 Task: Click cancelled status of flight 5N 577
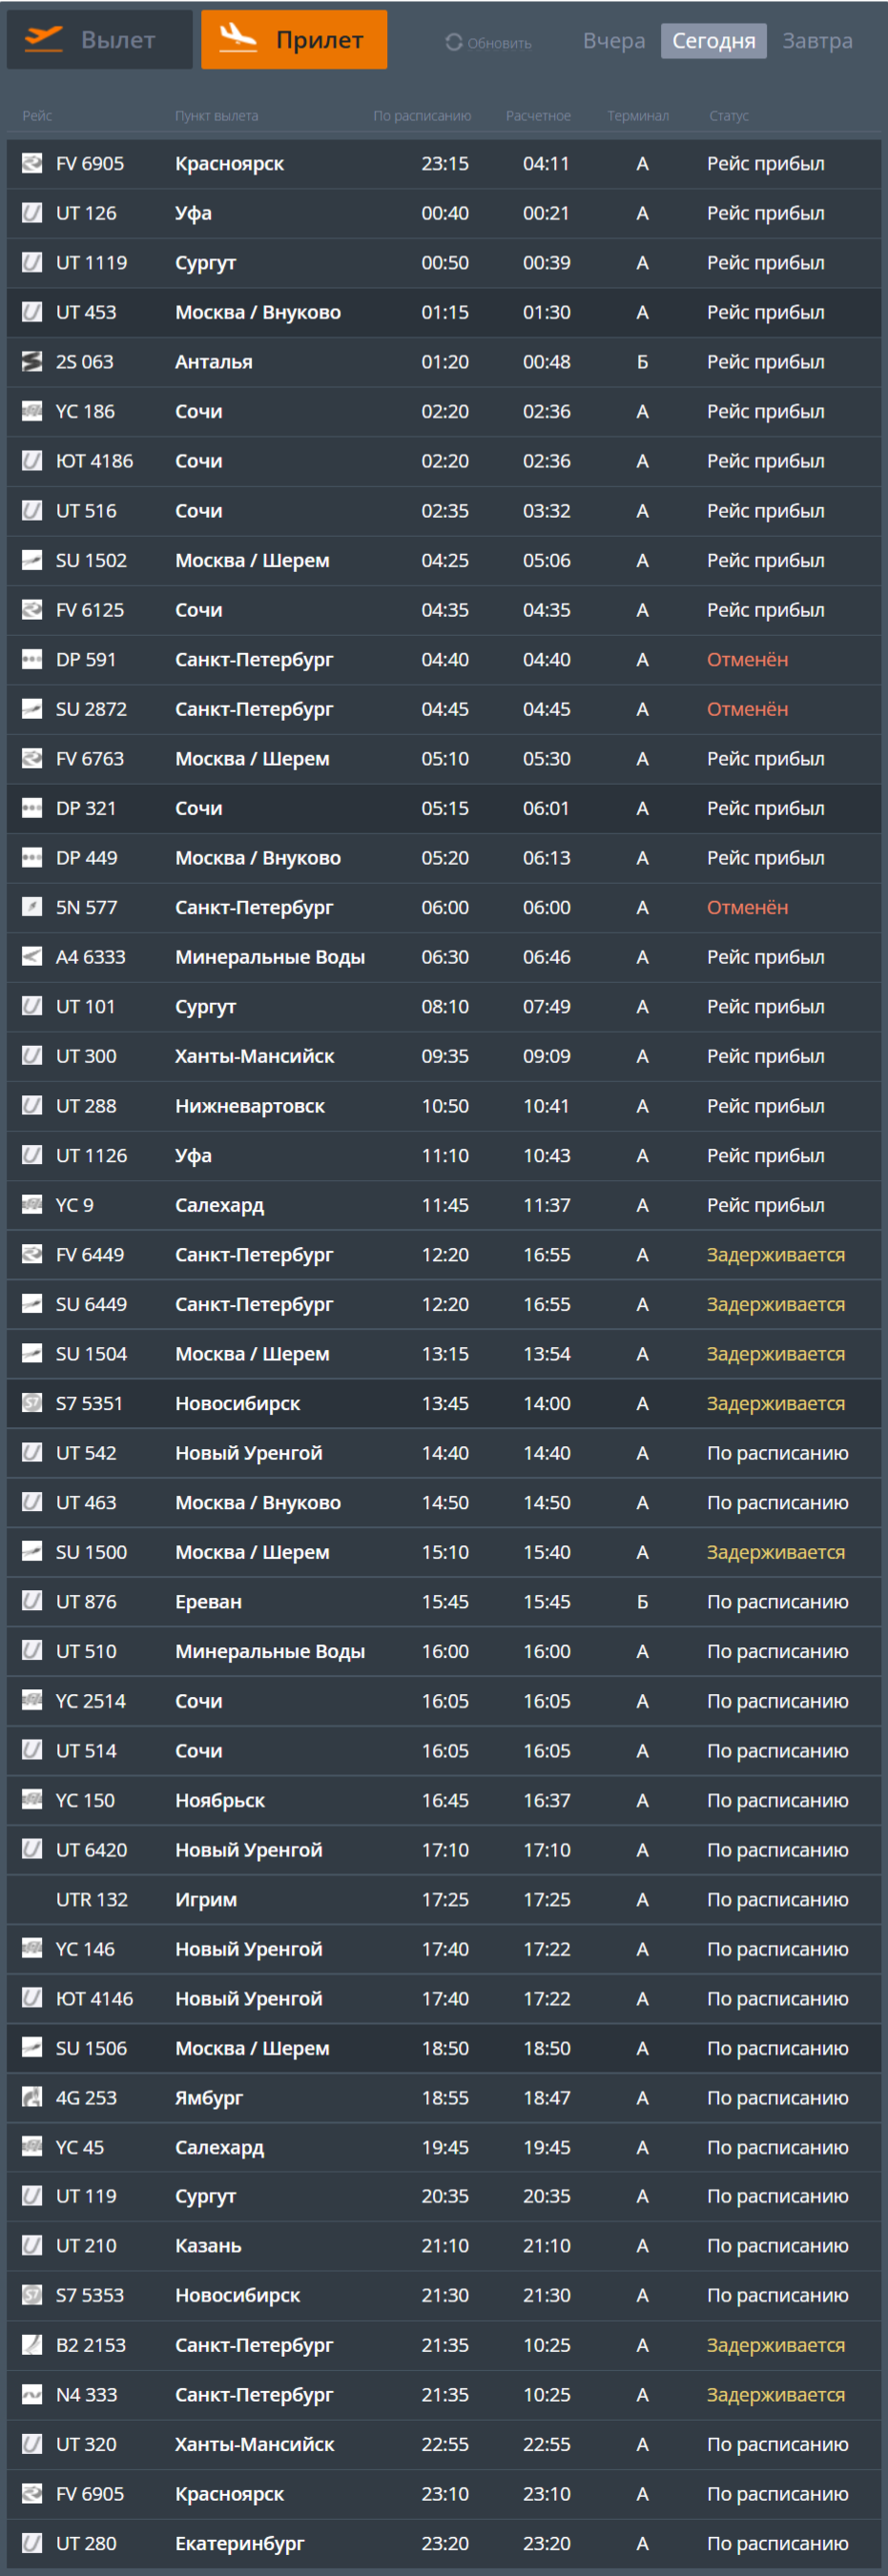pyautogui.click(x=747, y=907)
